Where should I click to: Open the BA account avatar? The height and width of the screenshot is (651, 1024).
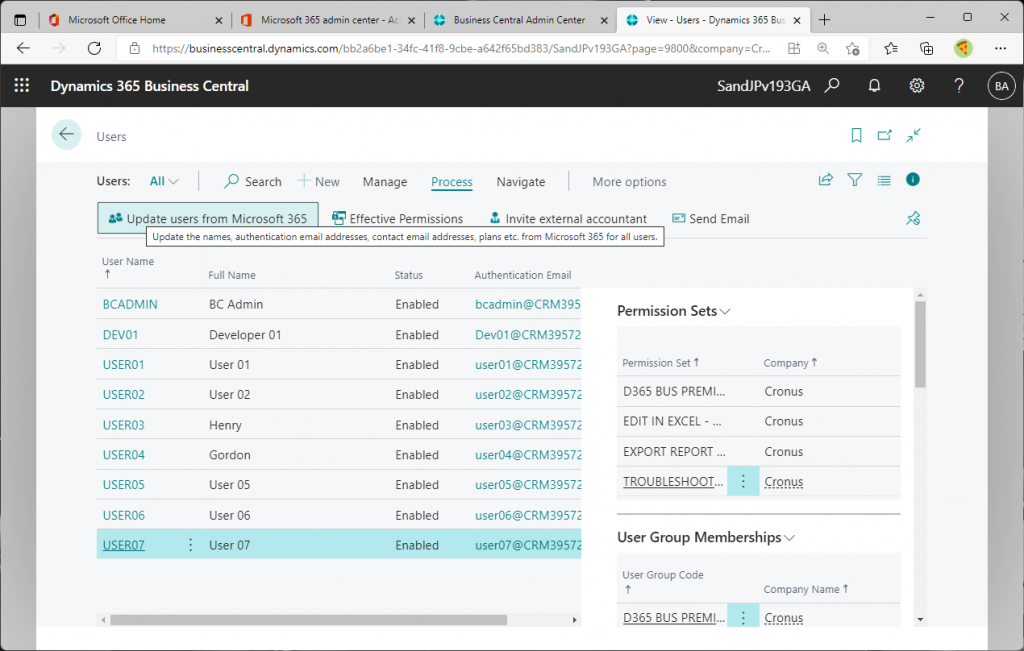(x=1001, y=86)
